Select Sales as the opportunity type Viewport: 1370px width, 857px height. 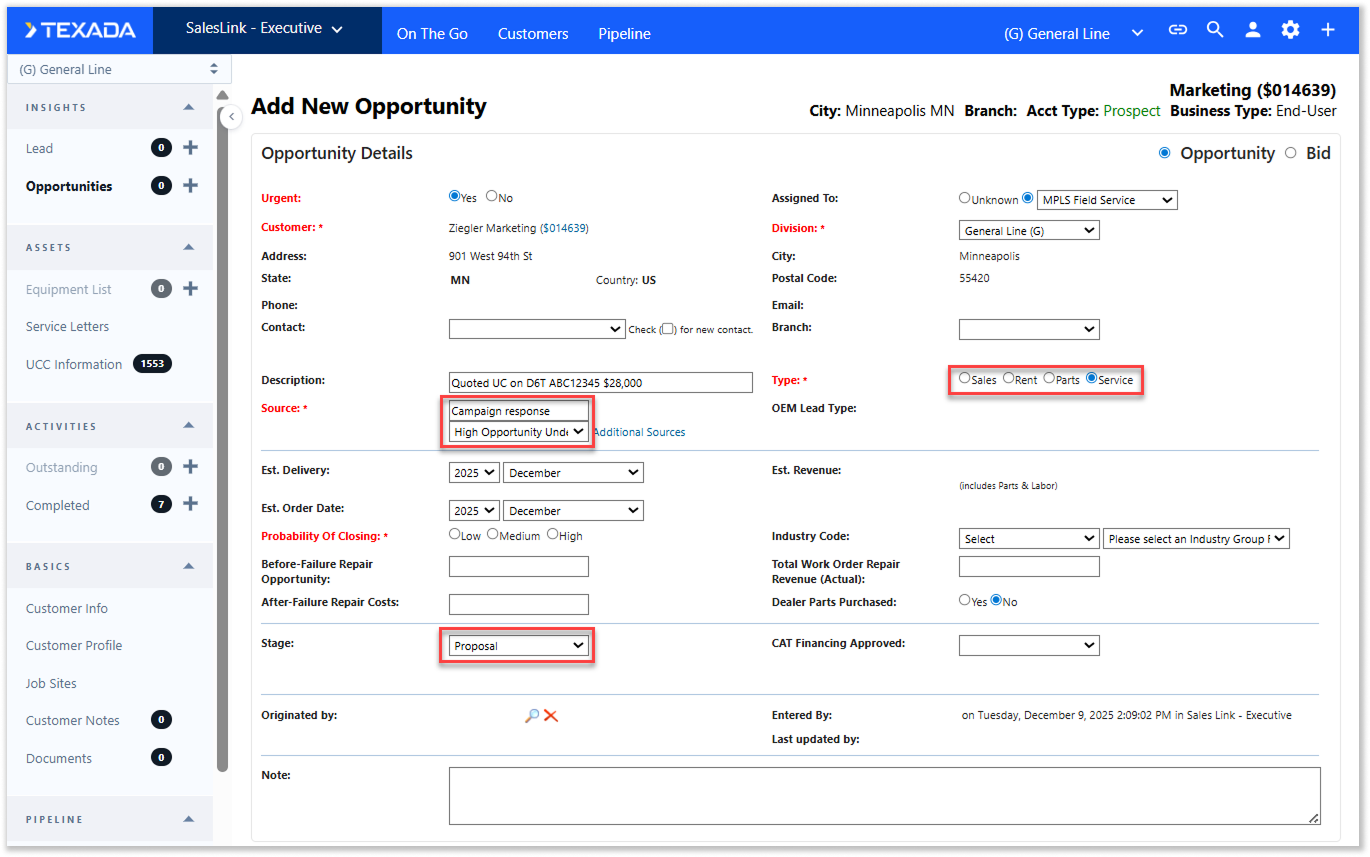(x=964, y=379)
